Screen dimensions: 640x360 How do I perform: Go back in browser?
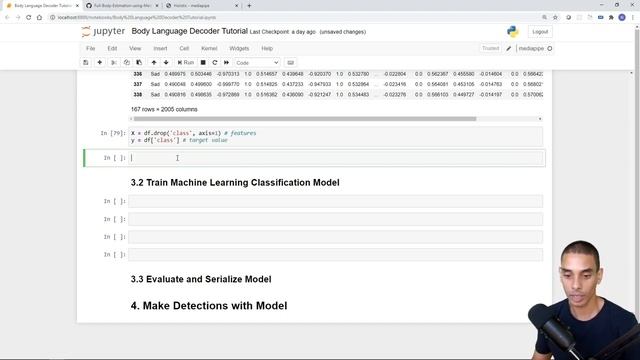point(7,18)
